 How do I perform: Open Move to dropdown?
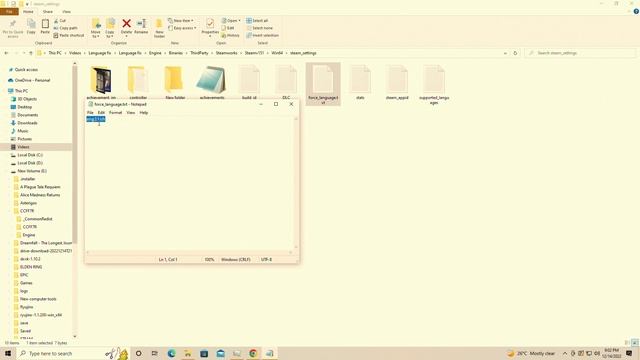click(x=96, y=28)
